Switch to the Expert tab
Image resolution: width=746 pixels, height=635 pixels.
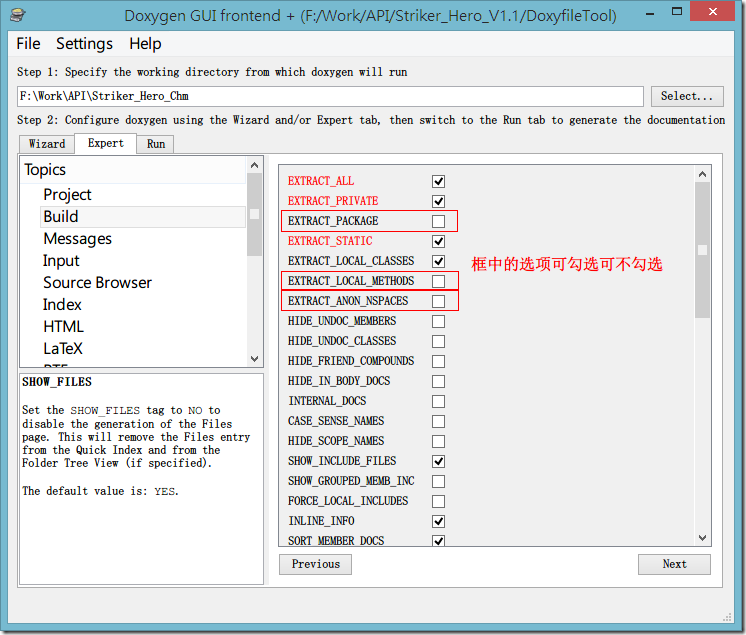(106, 143)
